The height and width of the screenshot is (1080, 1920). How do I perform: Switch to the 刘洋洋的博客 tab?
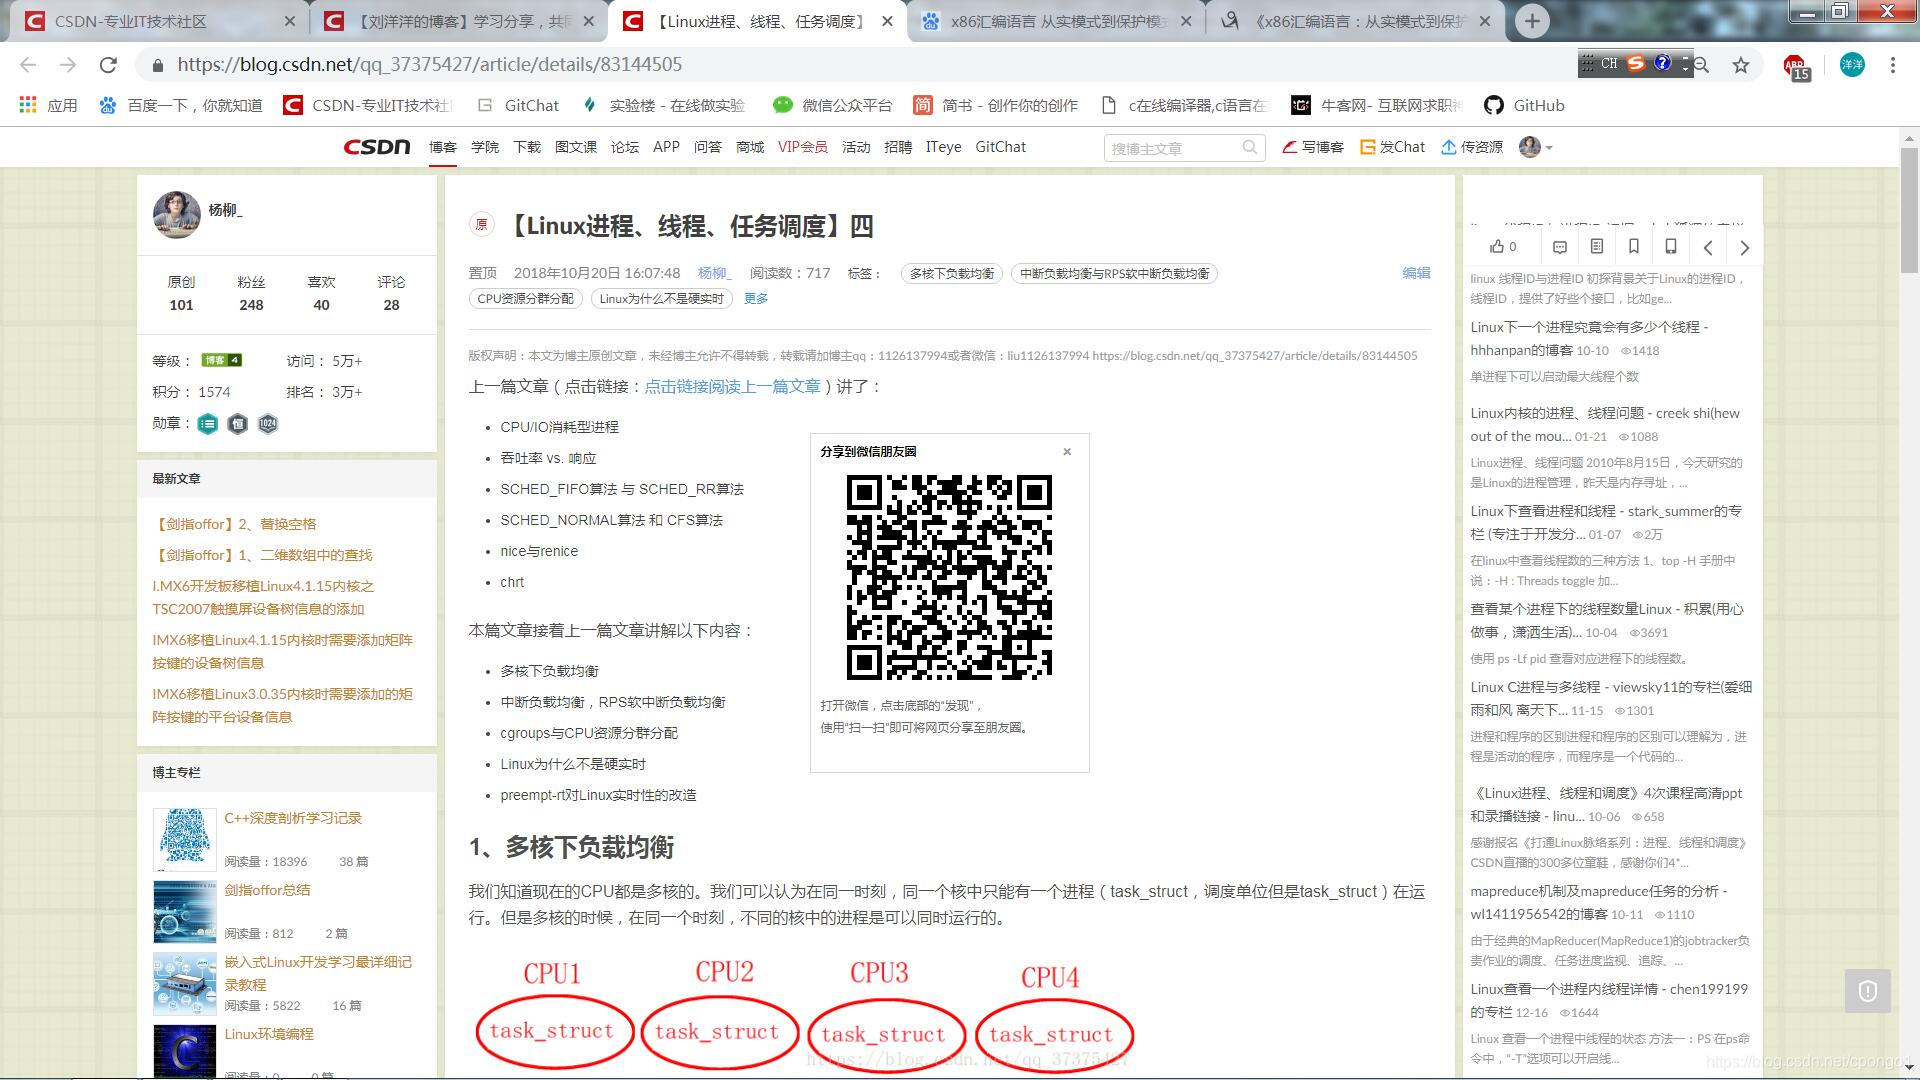tap(458, 21)
